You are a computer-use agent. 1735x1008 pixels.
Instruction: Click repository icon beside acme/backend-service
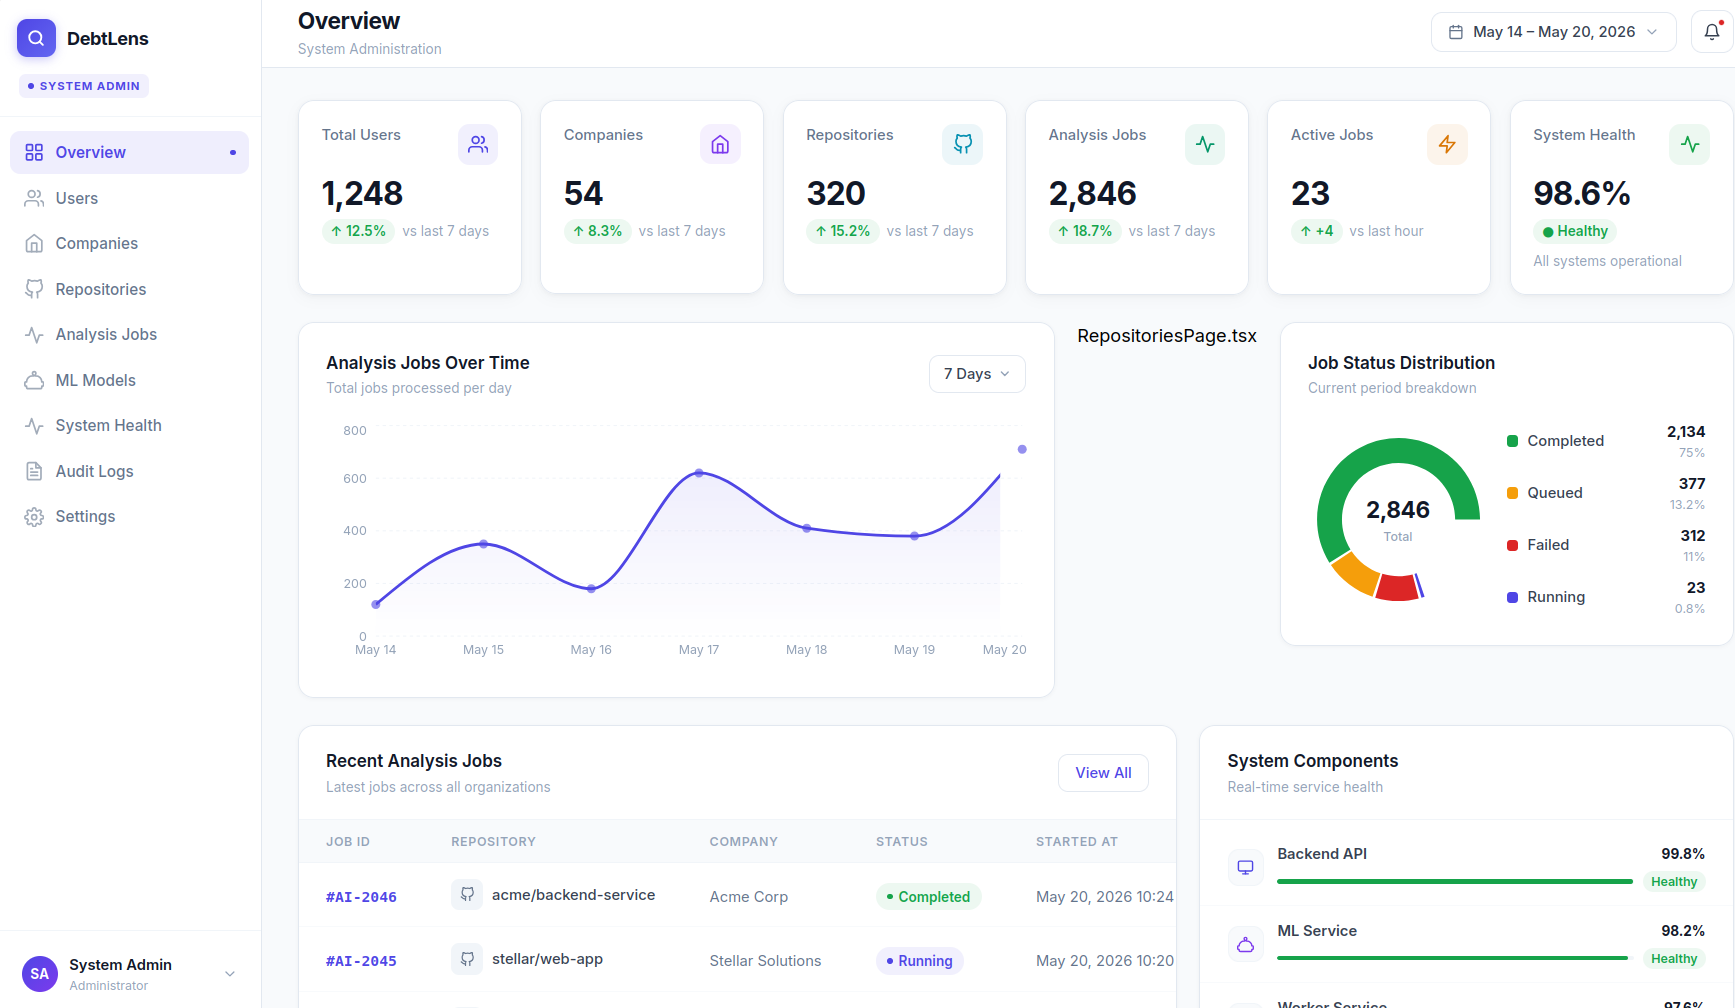point(467,894)
